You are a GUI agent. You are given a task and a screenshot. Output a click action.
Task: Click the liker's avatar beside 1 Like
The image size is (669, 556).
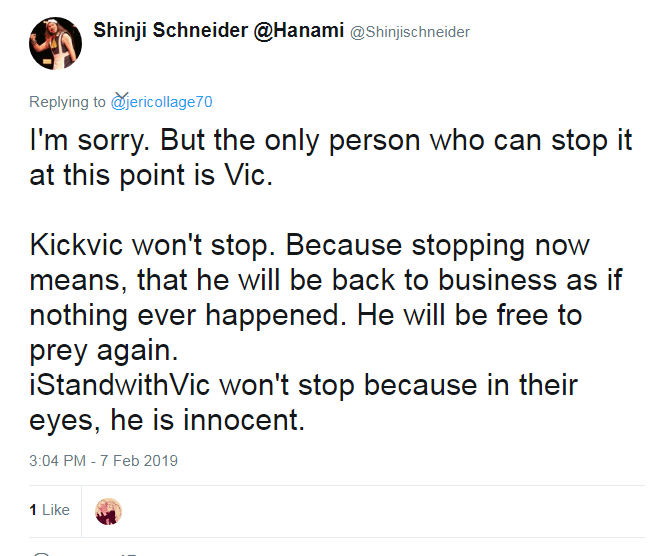tap(108, 511)
